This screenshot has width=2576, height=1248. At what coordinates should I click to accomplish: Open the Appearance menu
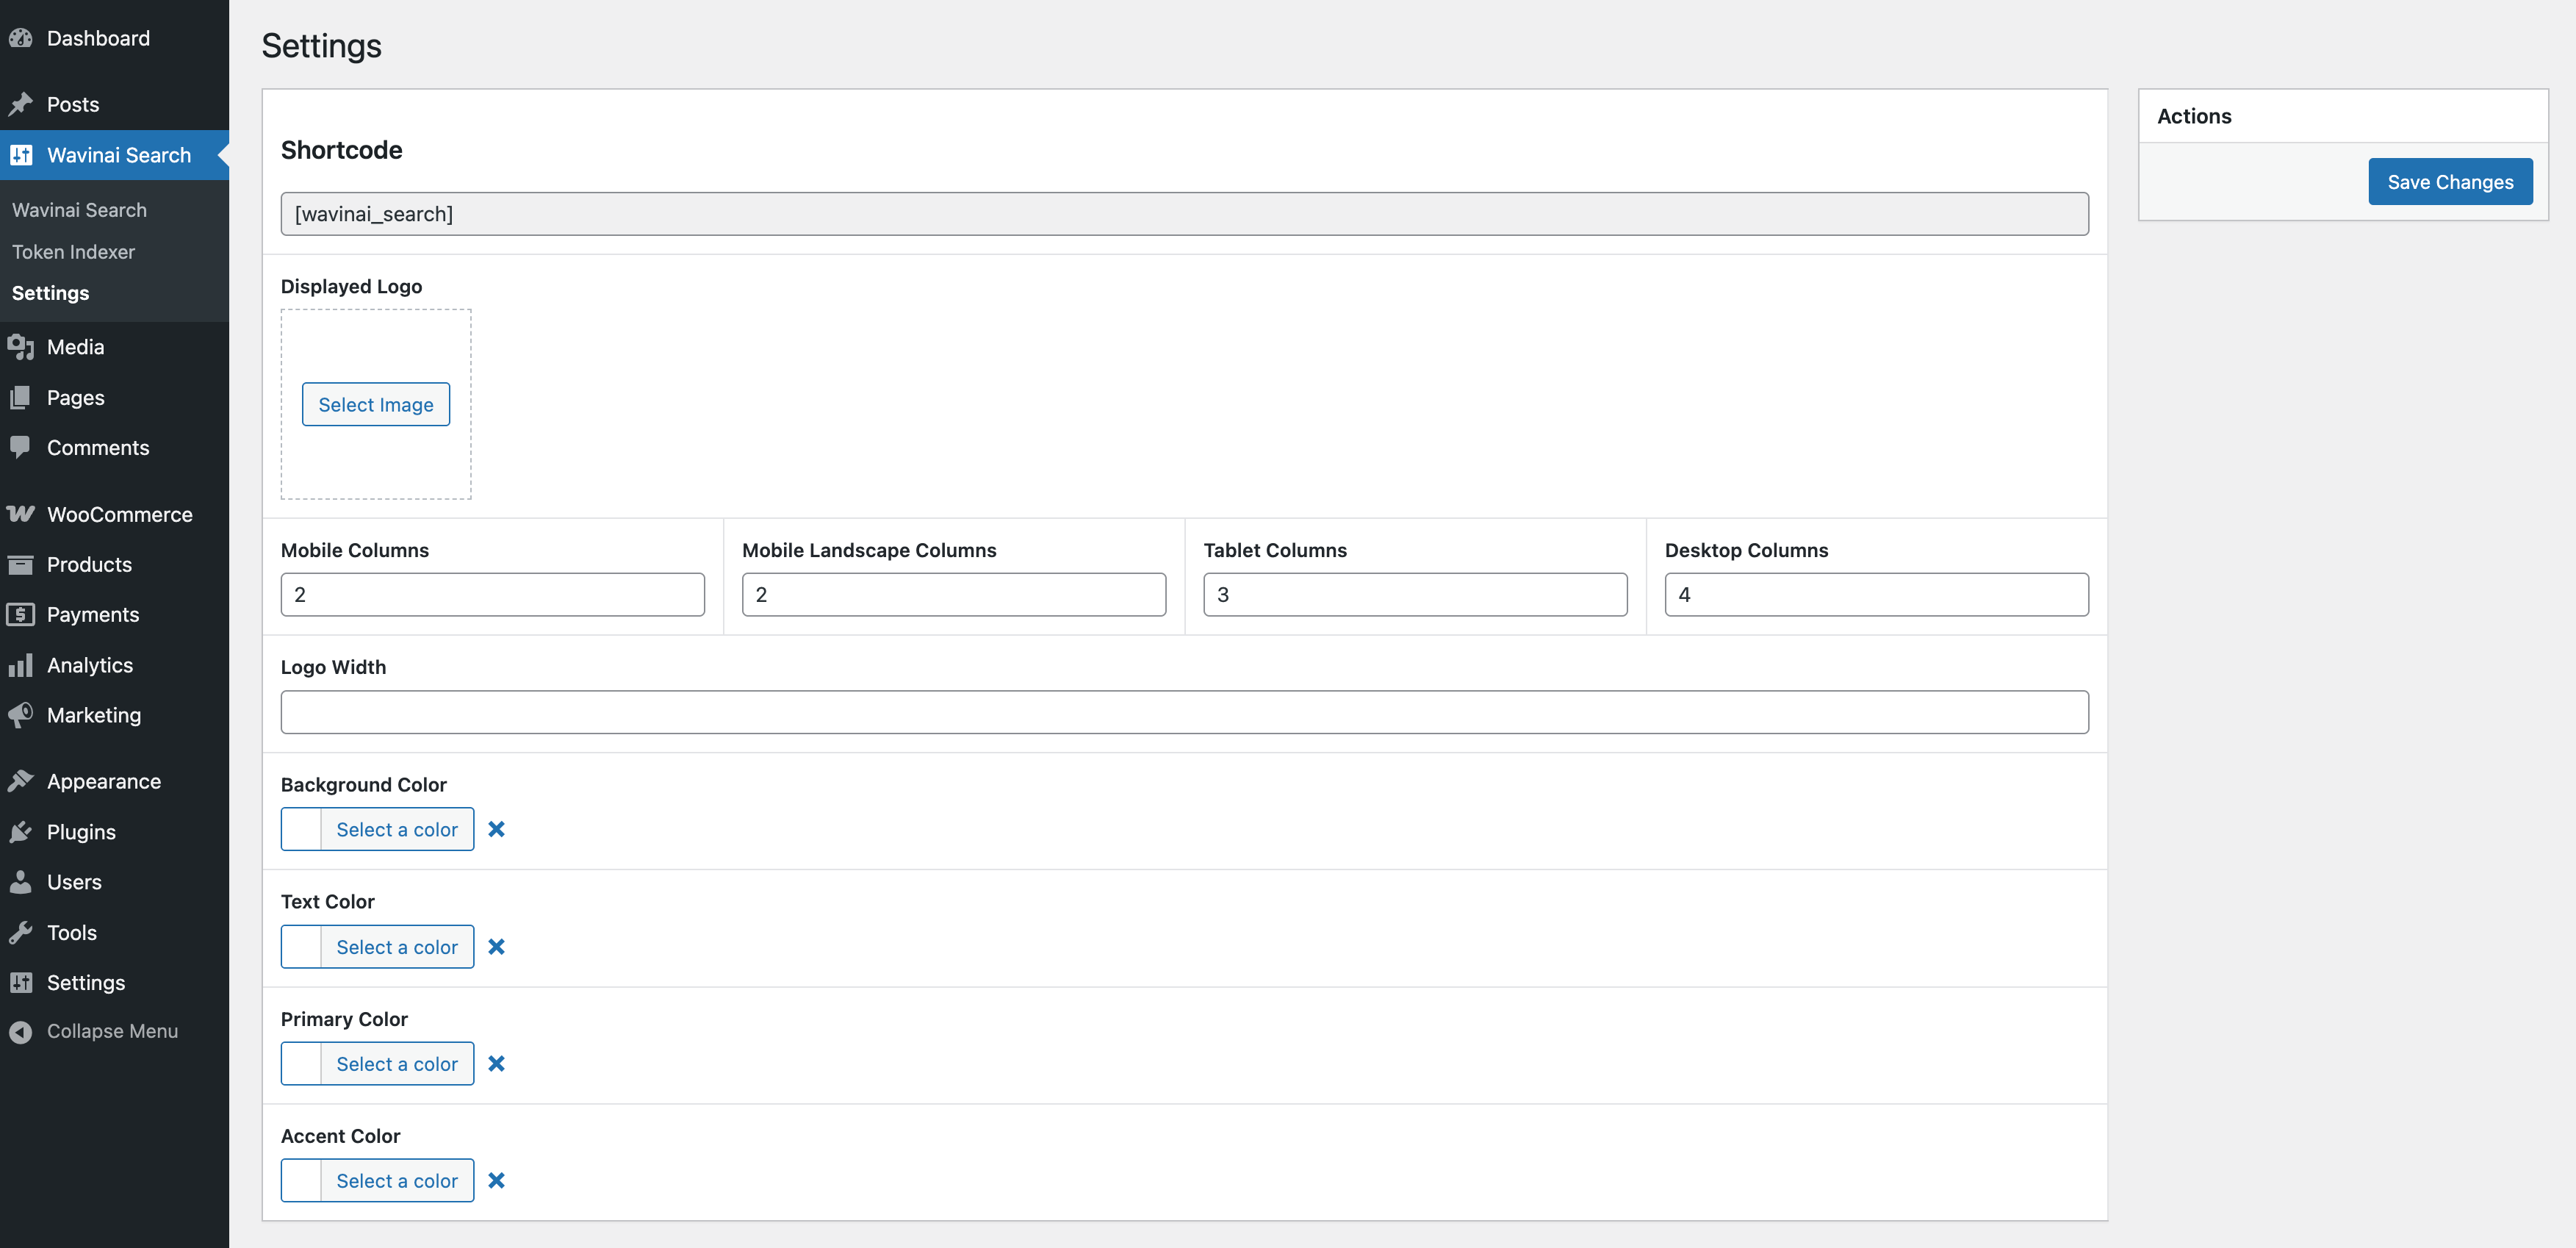tap(103, 781)
